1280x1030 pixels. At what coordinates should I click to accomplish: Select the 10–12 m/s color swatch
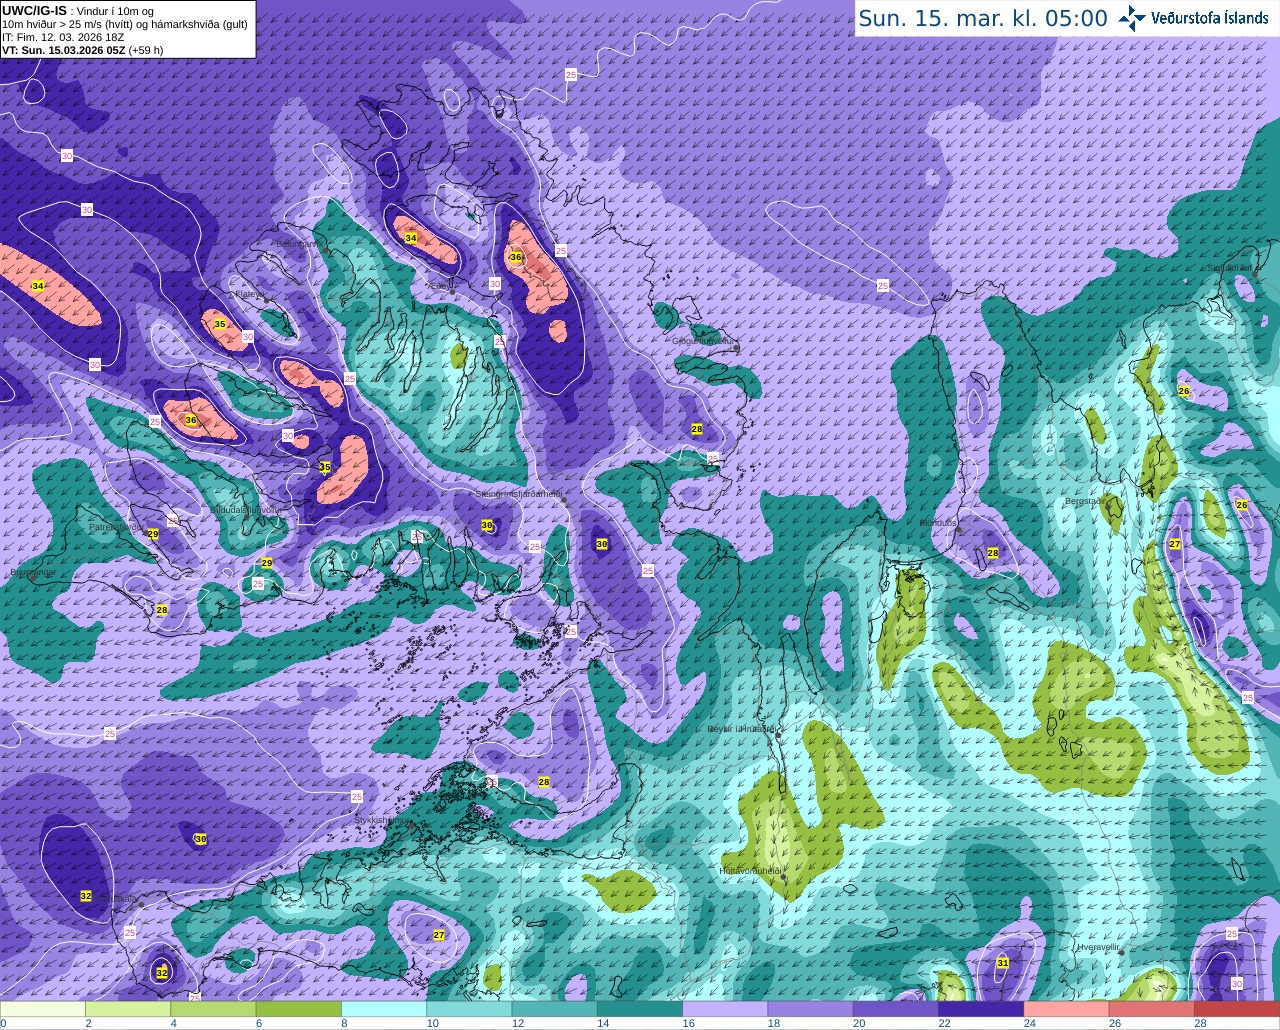pyautogui.click(x=470, y=1009)
